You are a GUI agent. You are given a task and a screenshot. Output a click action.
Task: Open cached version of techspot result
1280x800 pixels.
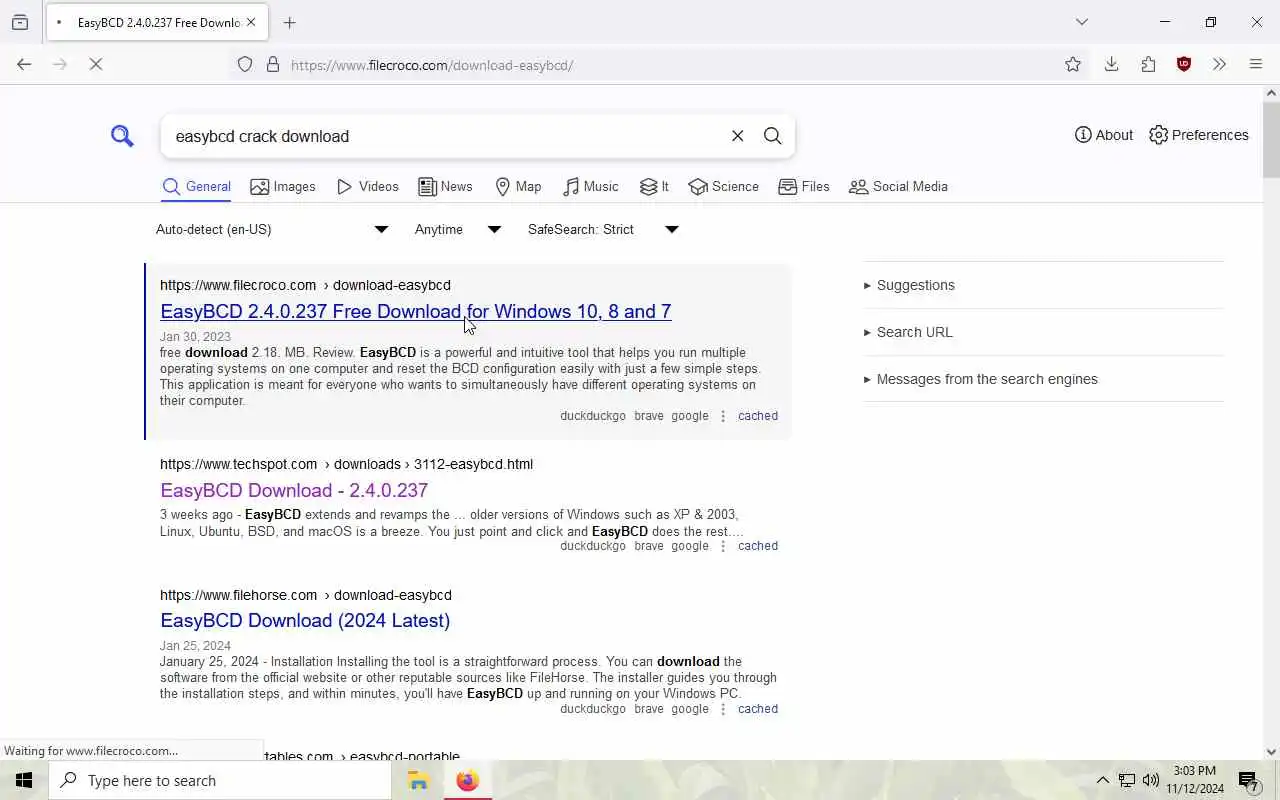[757, 546]
